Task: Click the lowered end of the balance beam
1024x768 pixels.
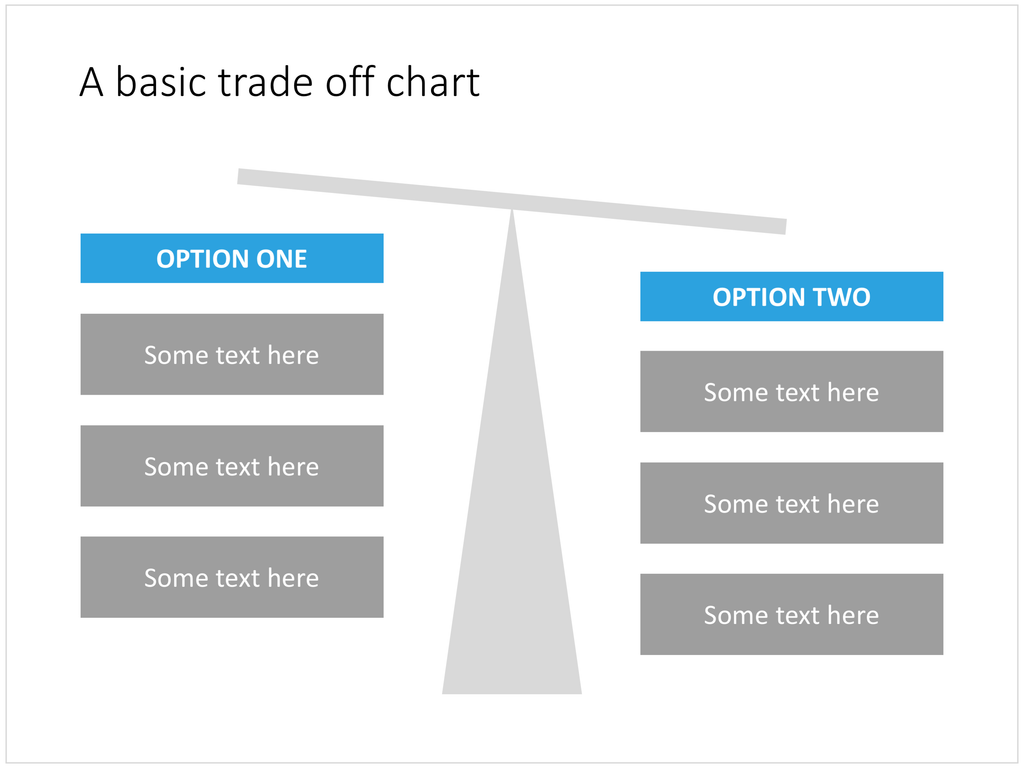Action: (x=777, y=226)
